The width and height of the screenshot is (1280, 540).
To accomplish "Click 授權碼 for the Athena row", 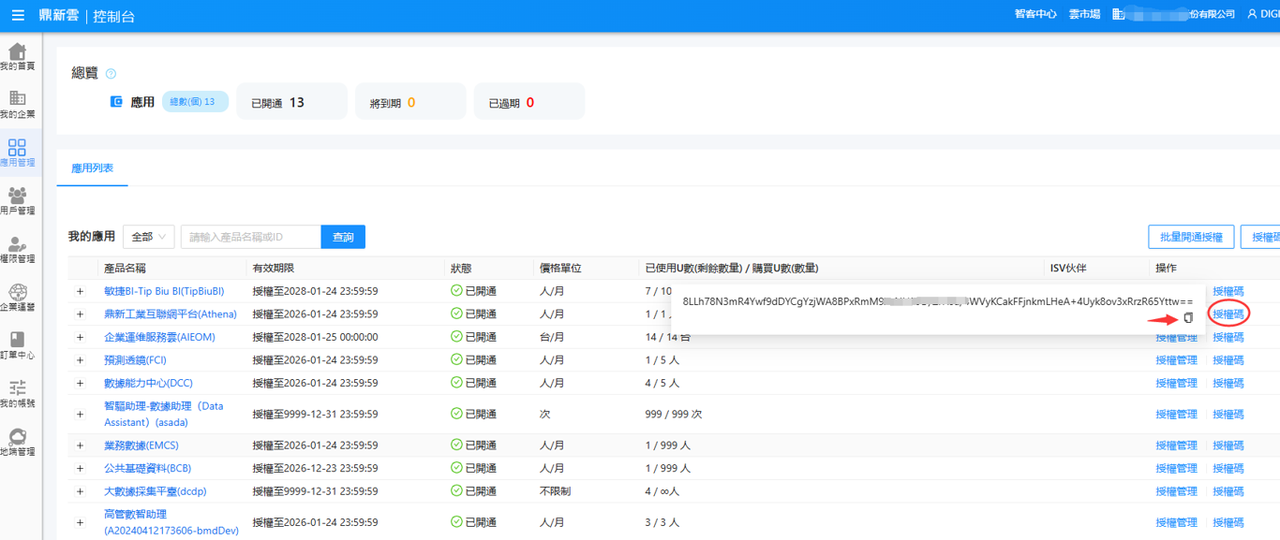I will click(1228, 314).
